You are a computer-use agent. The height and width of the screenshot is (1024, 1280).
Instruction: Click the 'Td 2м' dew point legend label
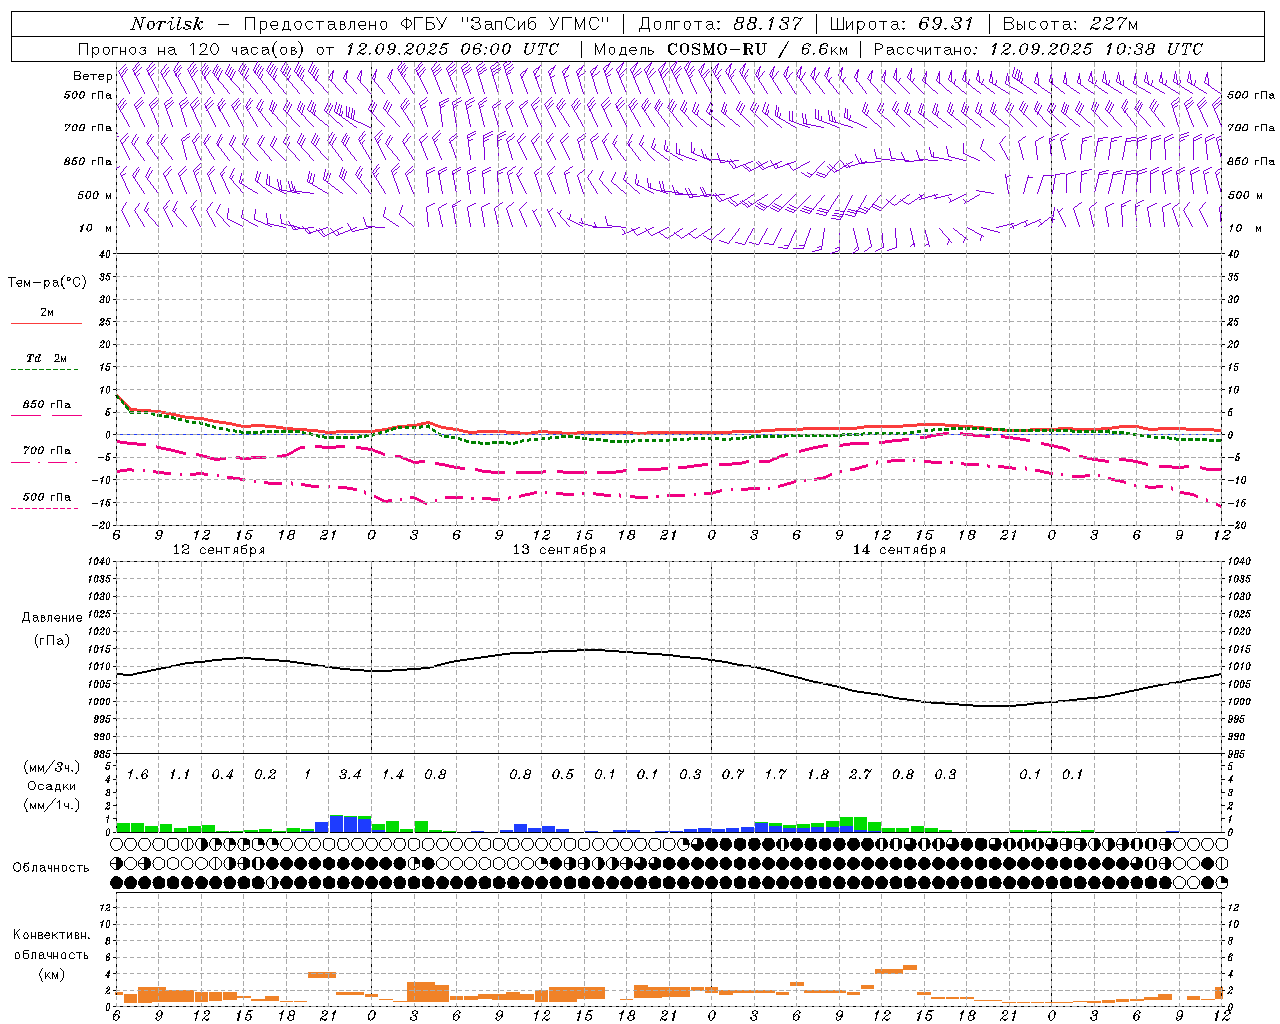(46, 358)
